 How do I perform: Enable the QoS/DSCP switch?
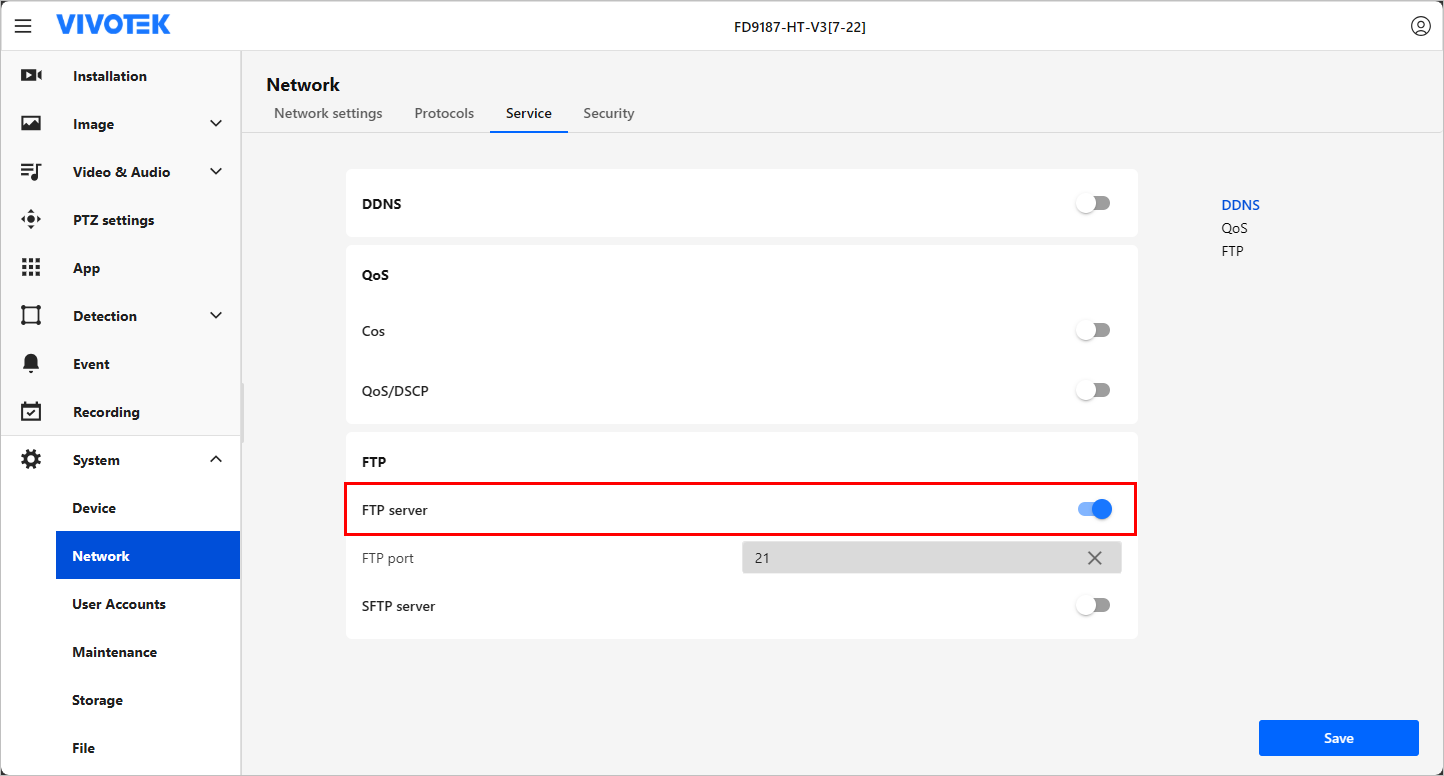coord(1093,390)
